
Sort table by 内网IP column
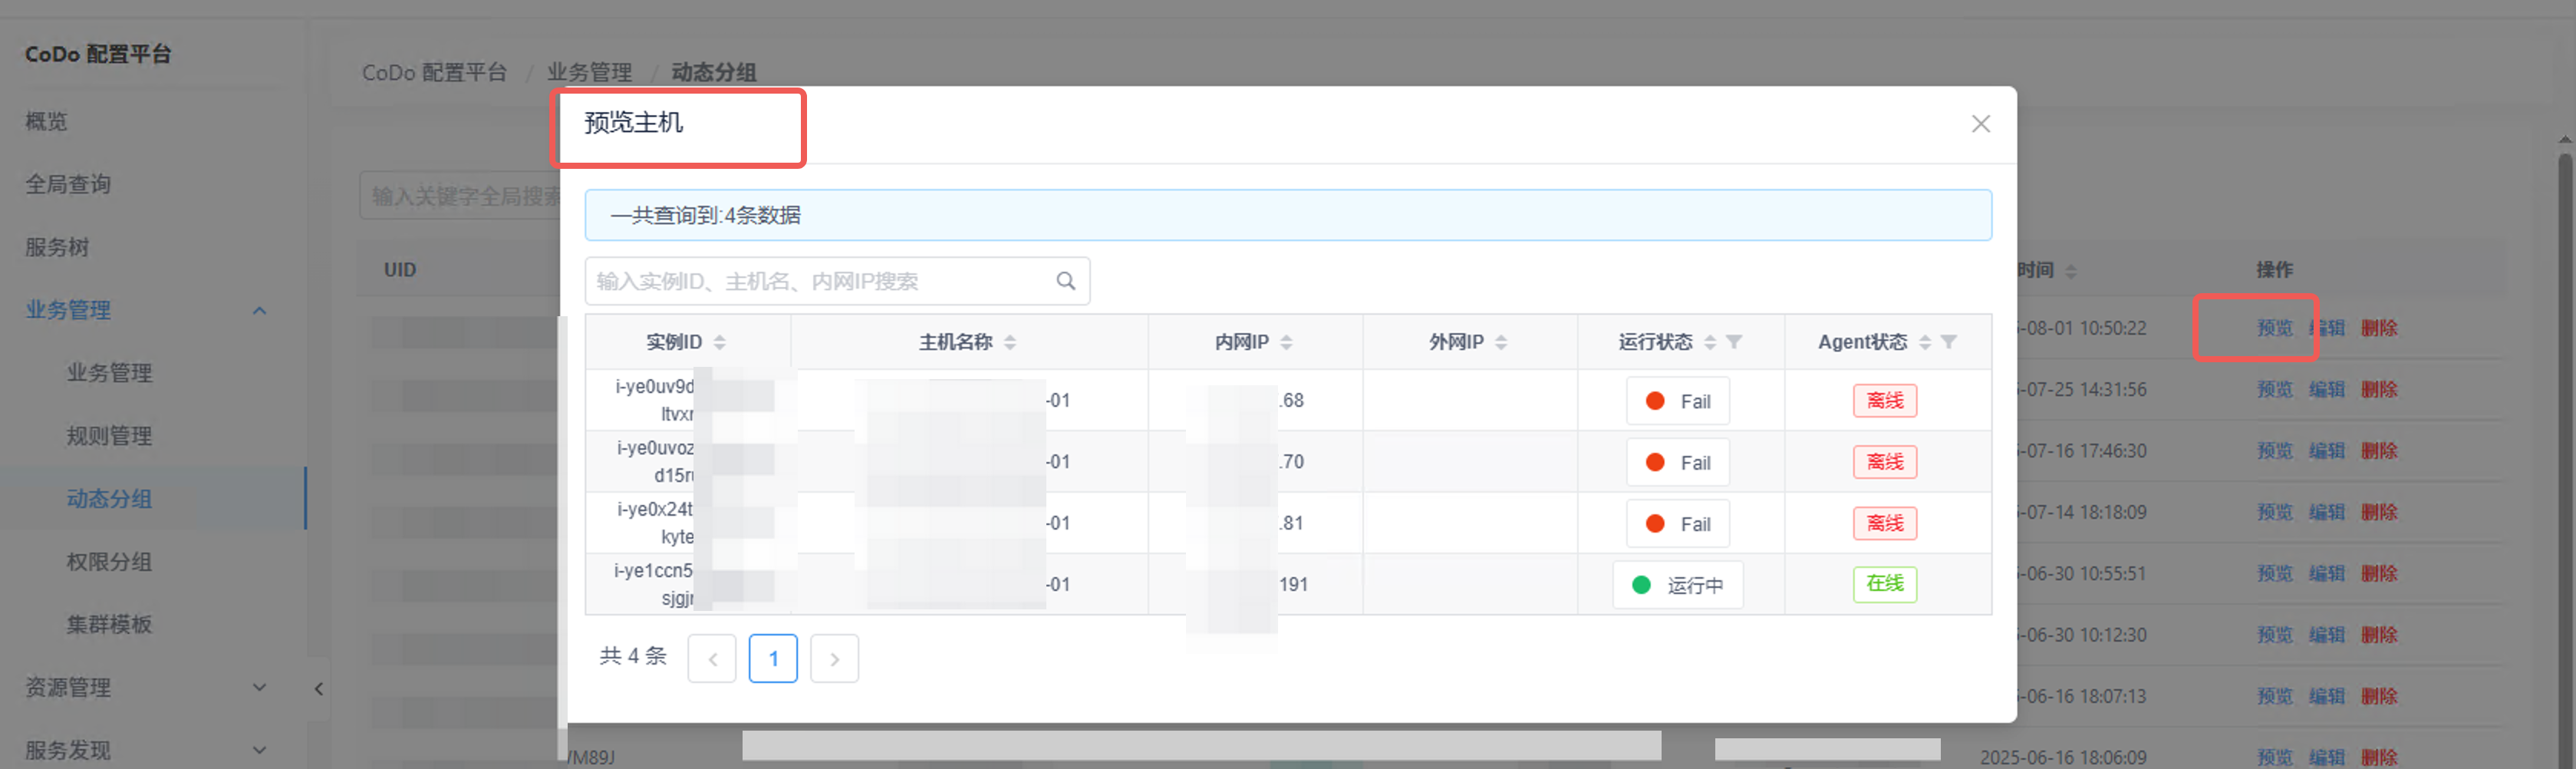(1286, 342)
